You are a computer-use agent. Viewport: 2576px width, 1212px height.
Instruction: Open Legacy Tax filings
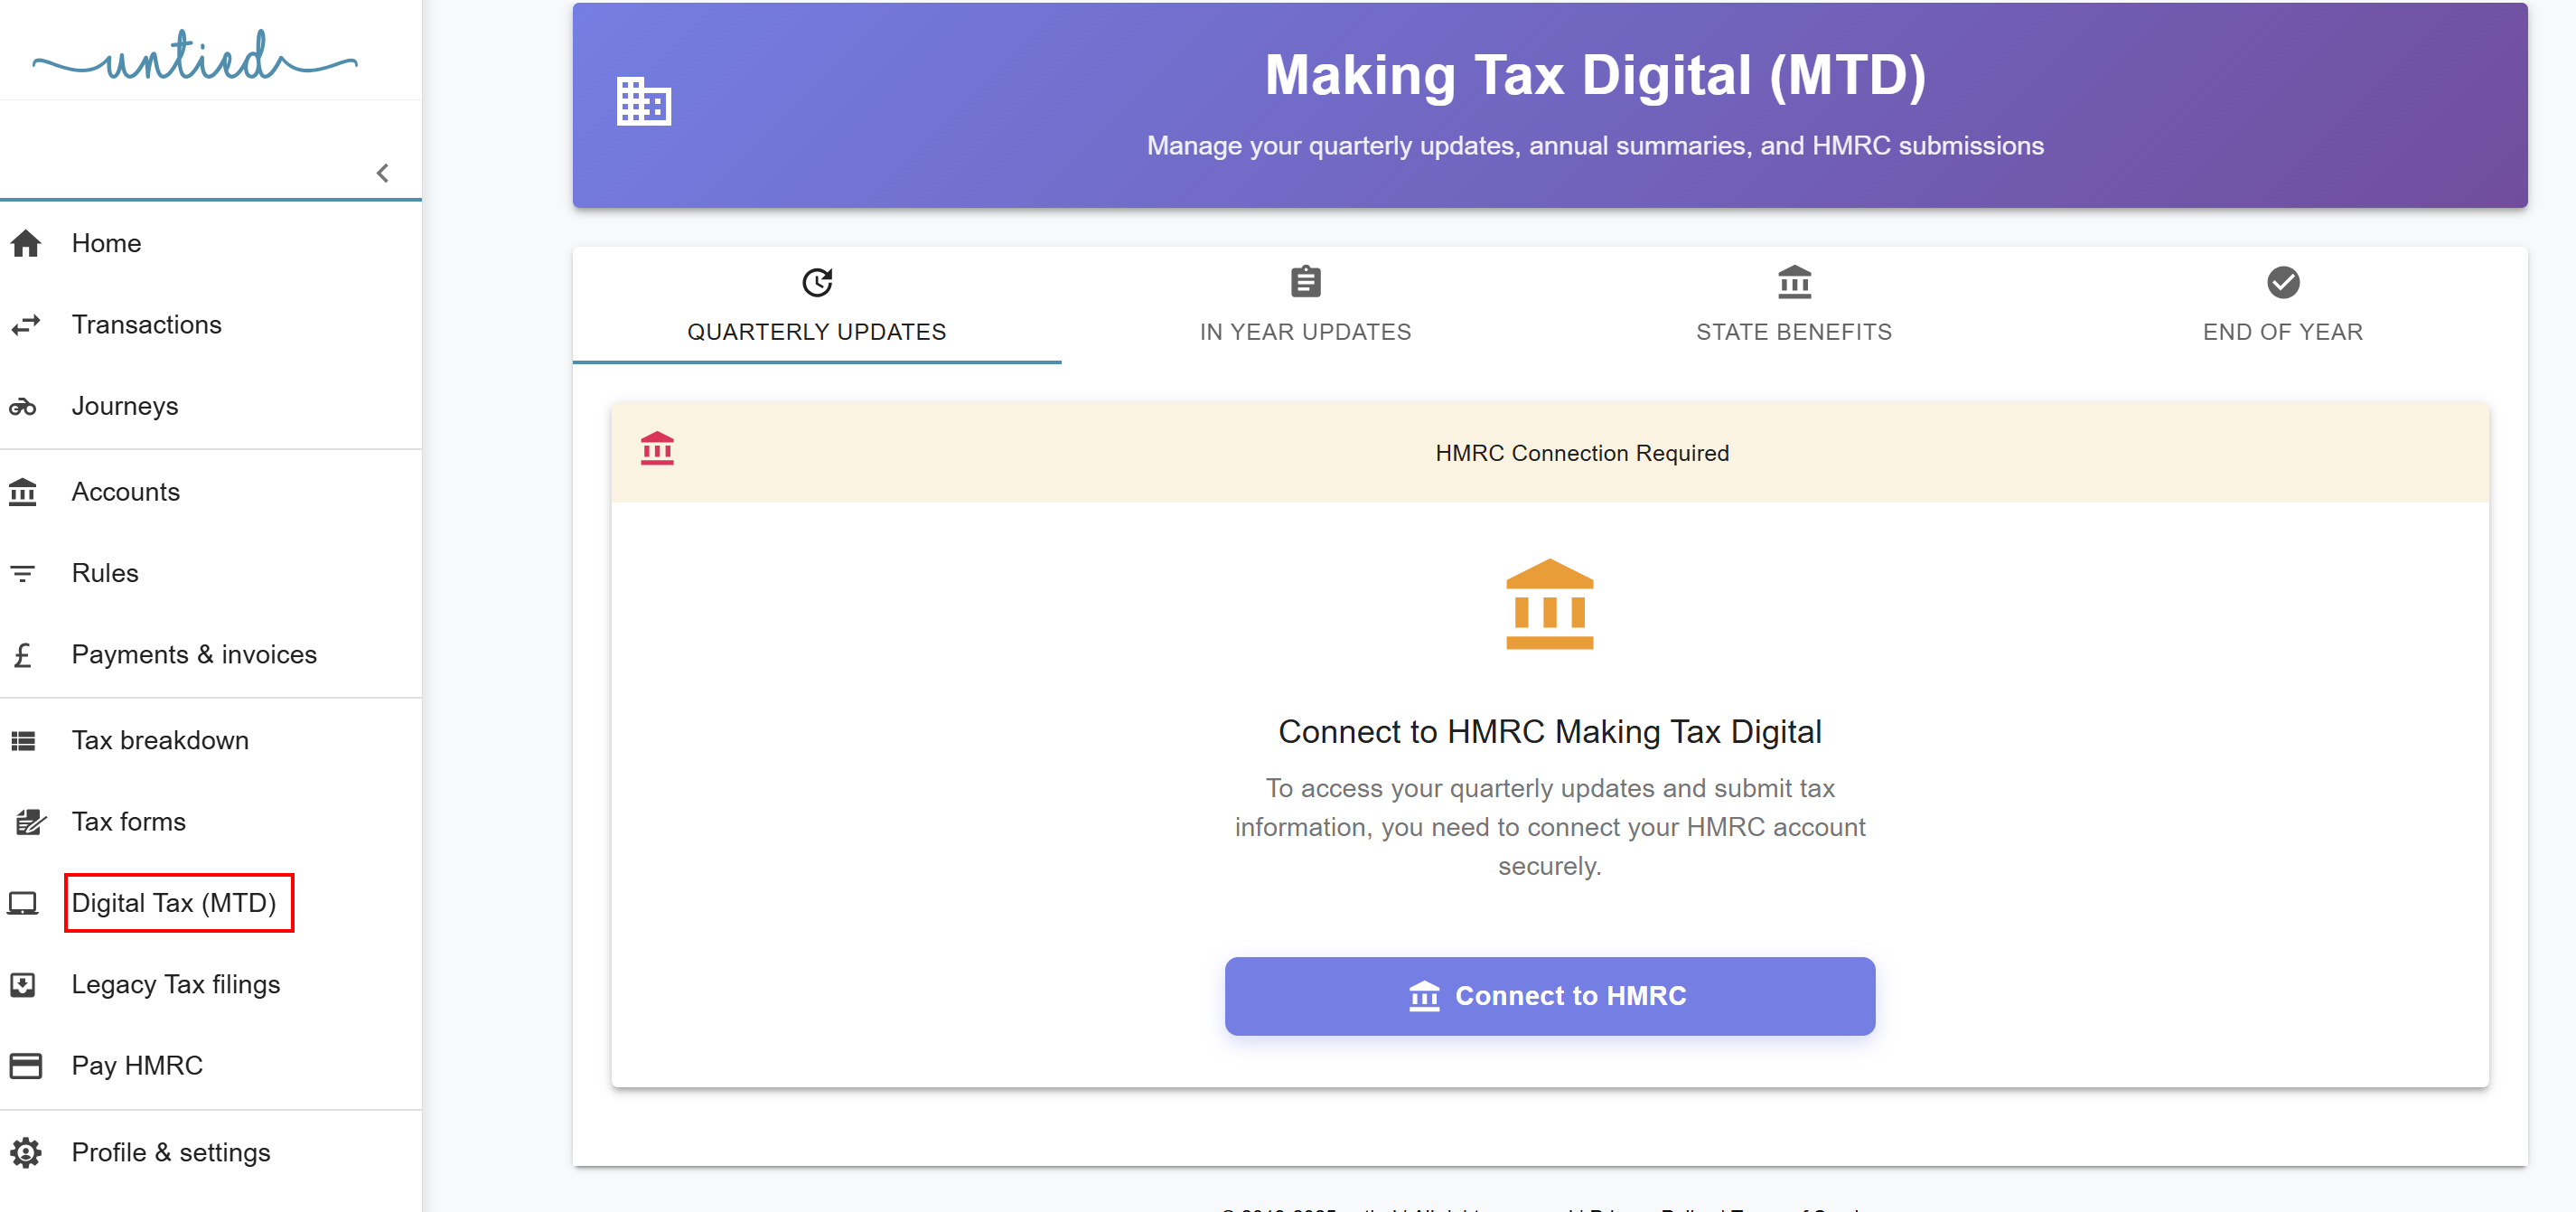[x=211, y=985]
